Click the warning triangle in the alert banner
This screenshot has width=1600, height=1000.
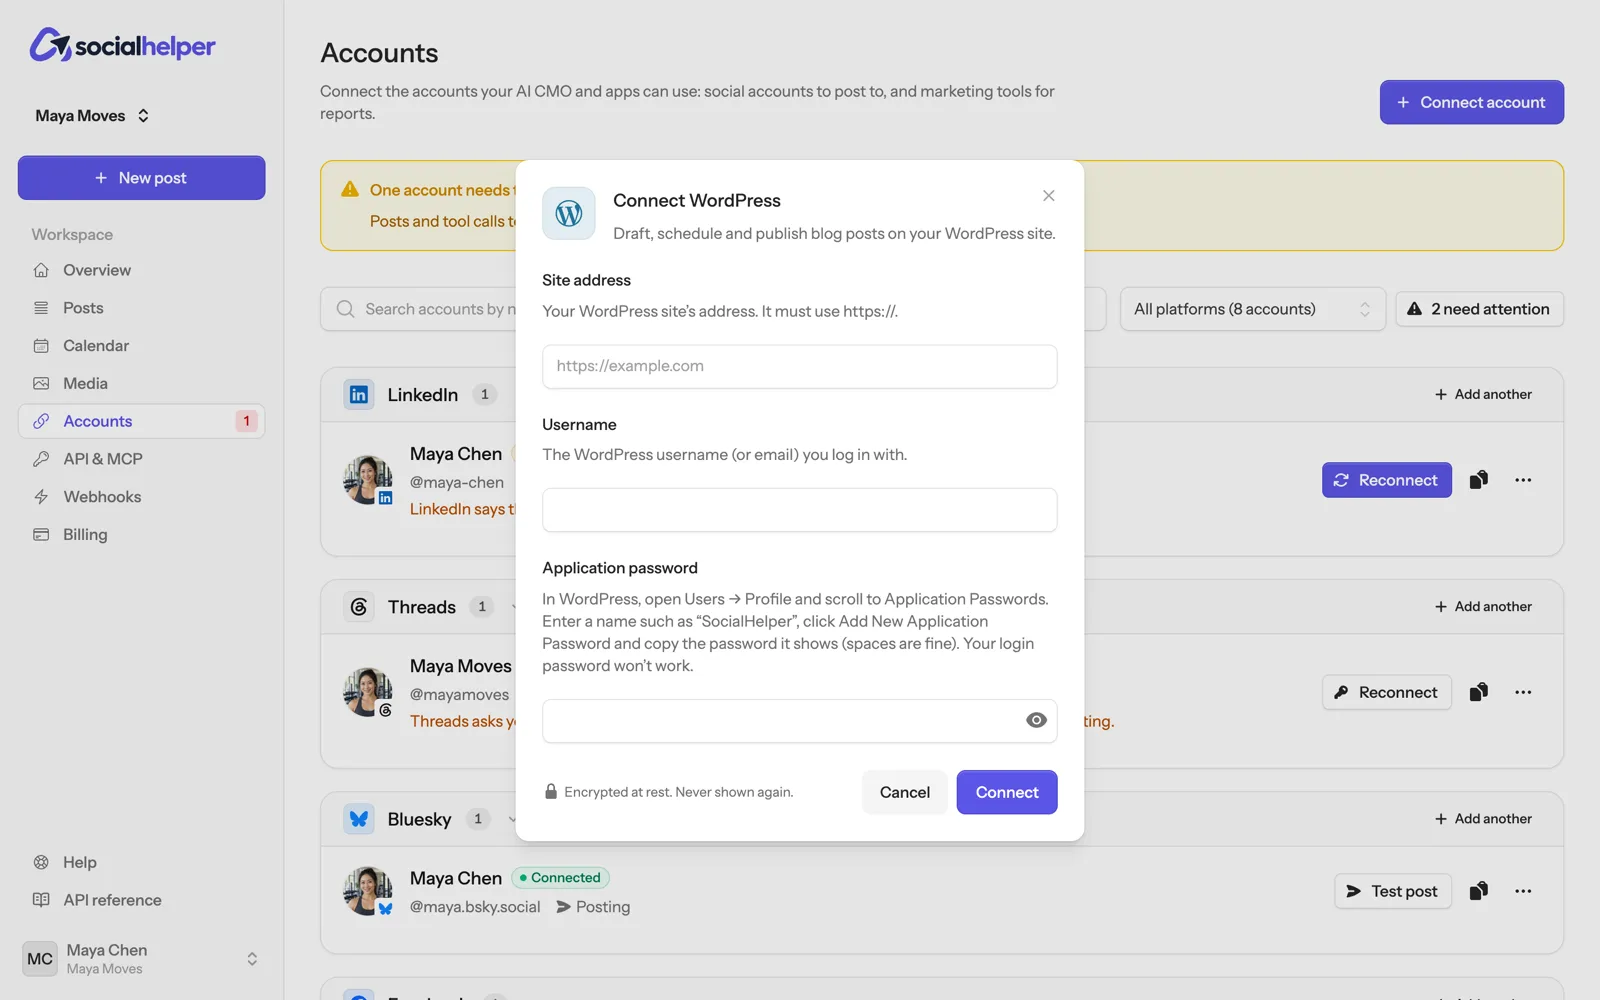pyautogui.click(x=350, y=189)
